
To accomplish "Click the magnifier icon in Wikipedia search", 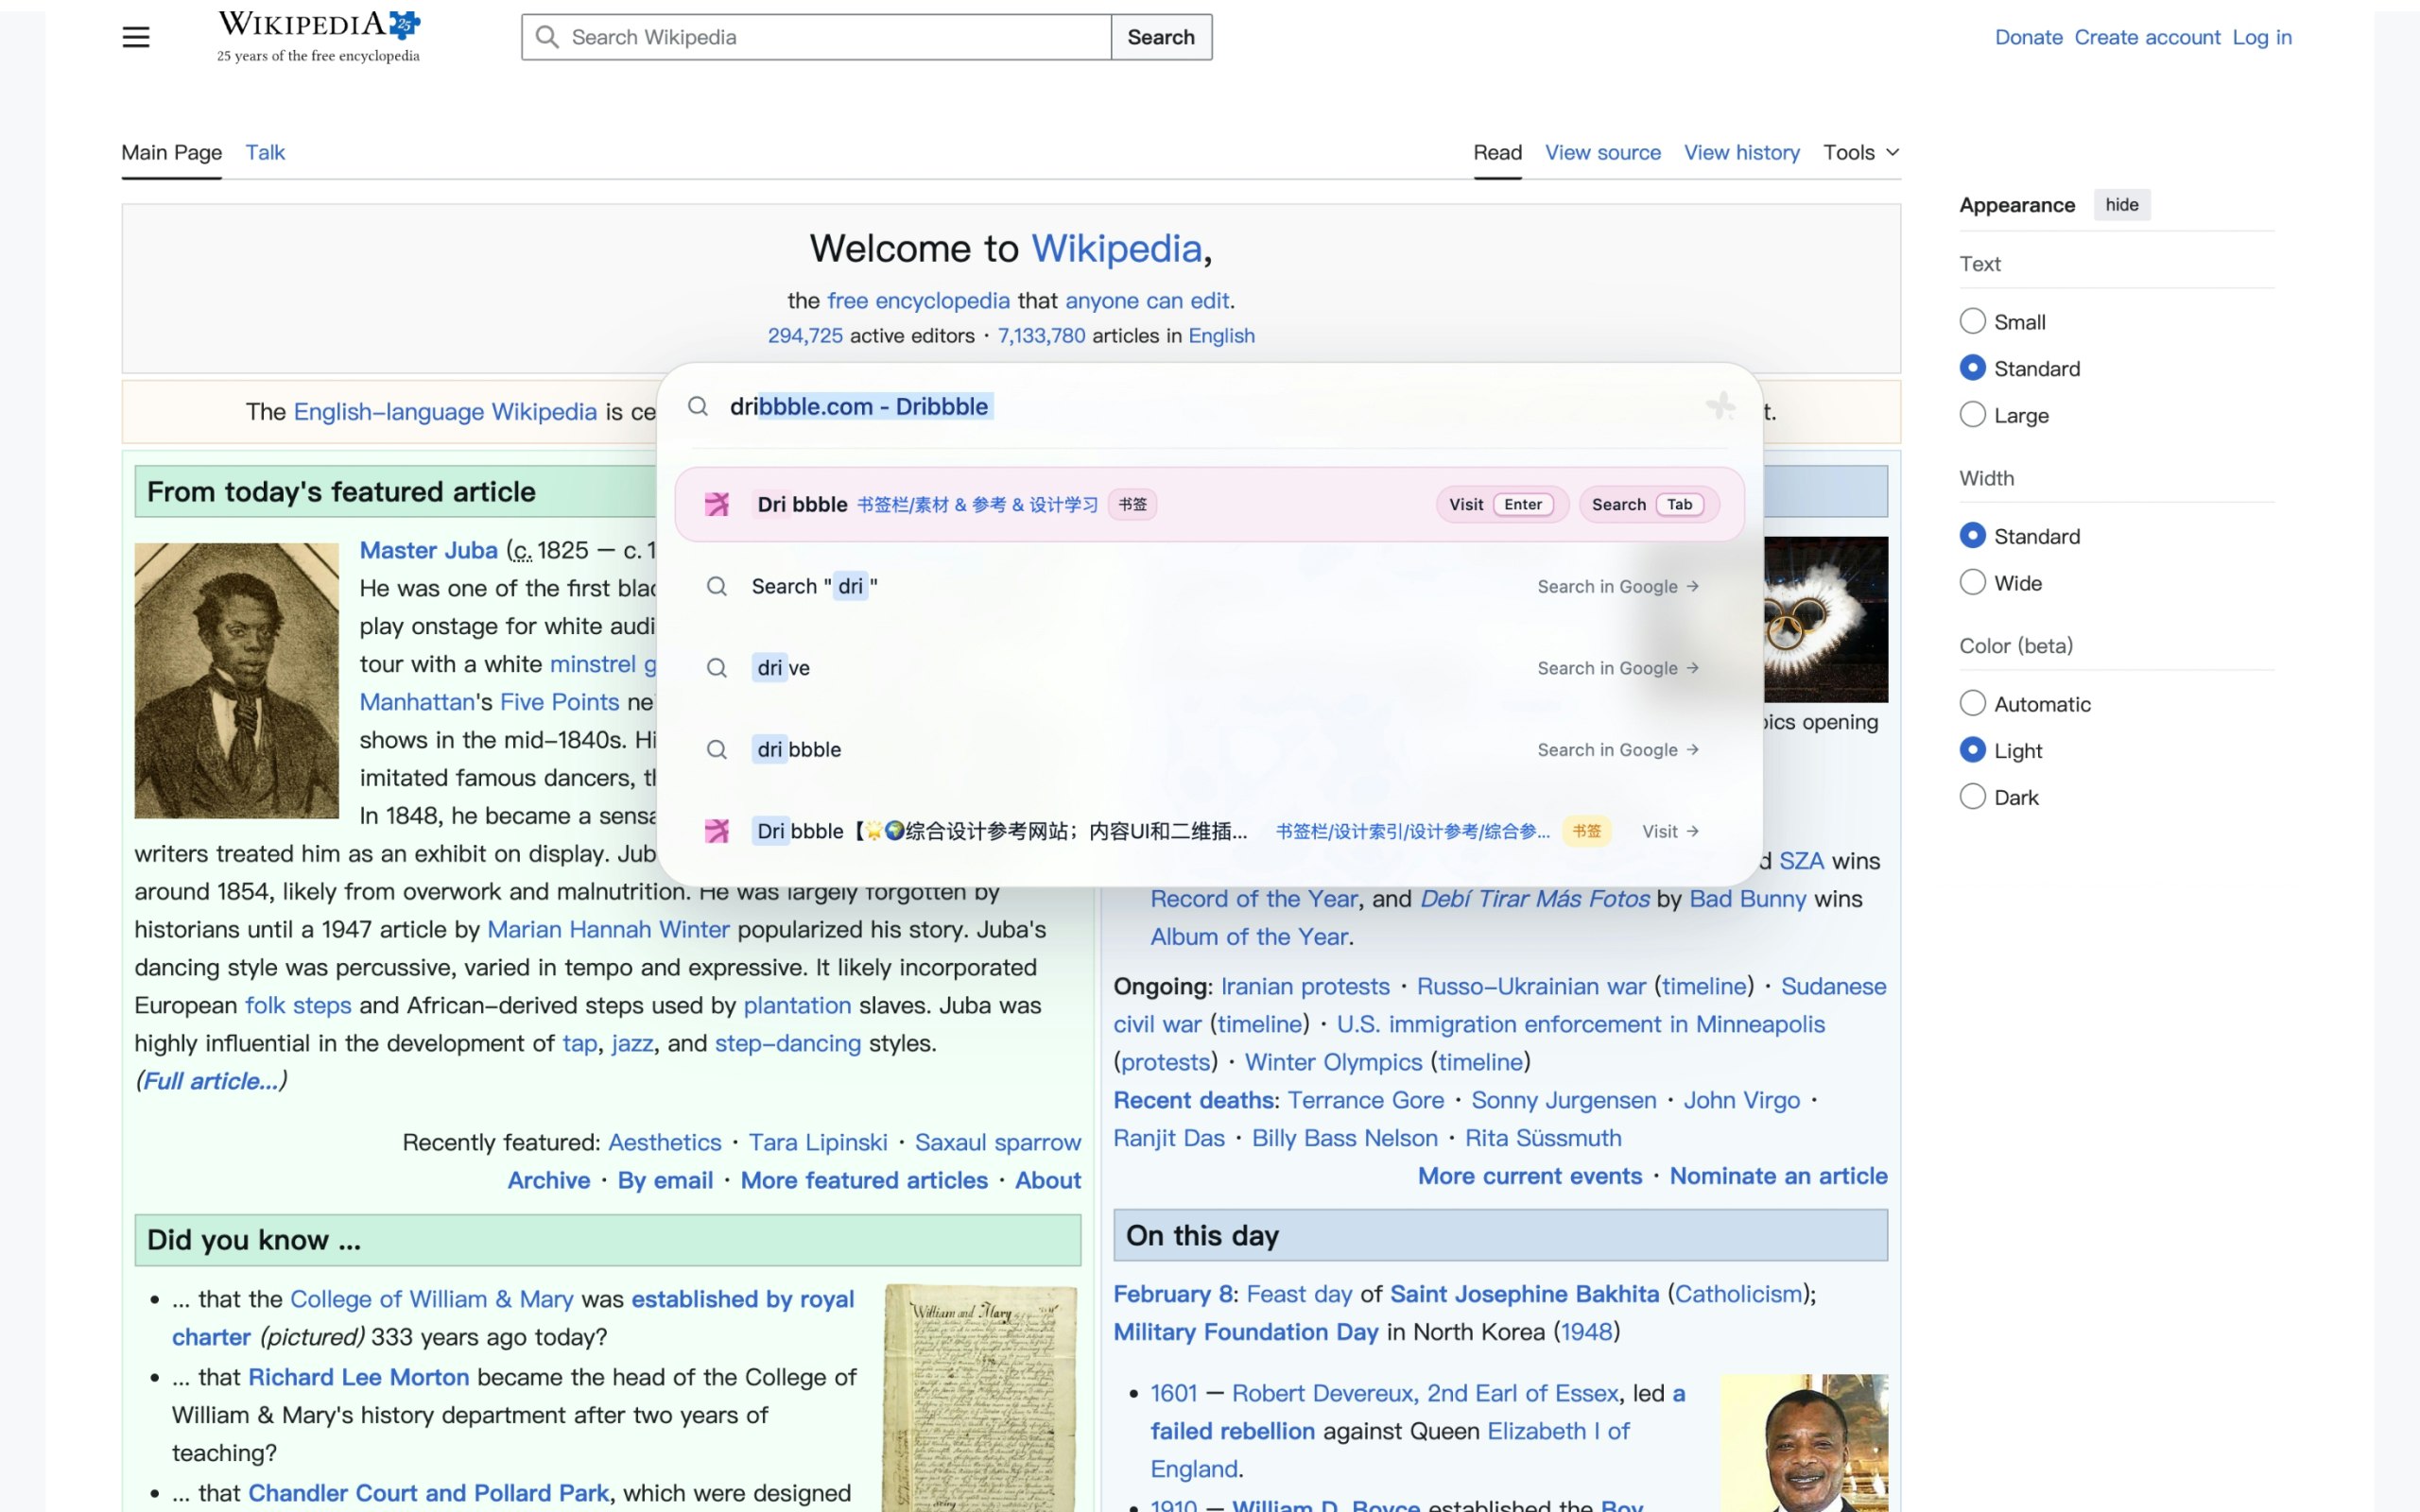I will [547, 37].
